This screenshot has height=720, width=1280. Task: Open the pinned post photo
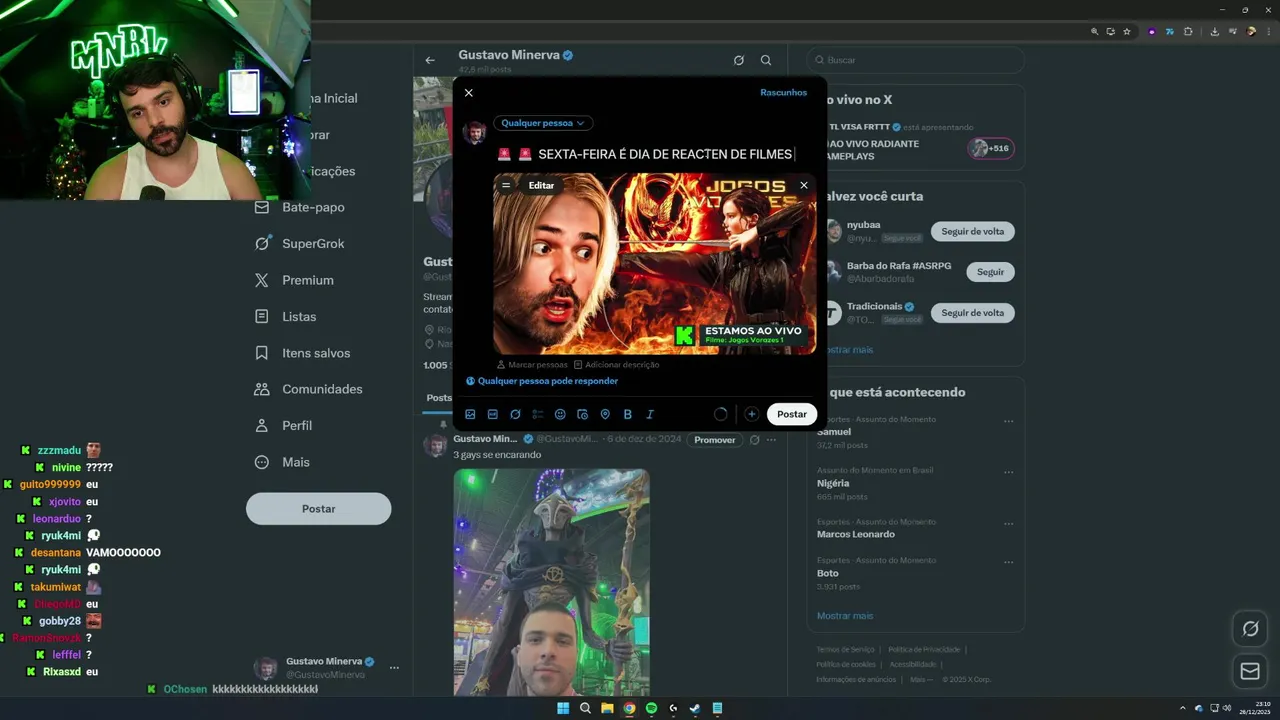click(551, 582)
